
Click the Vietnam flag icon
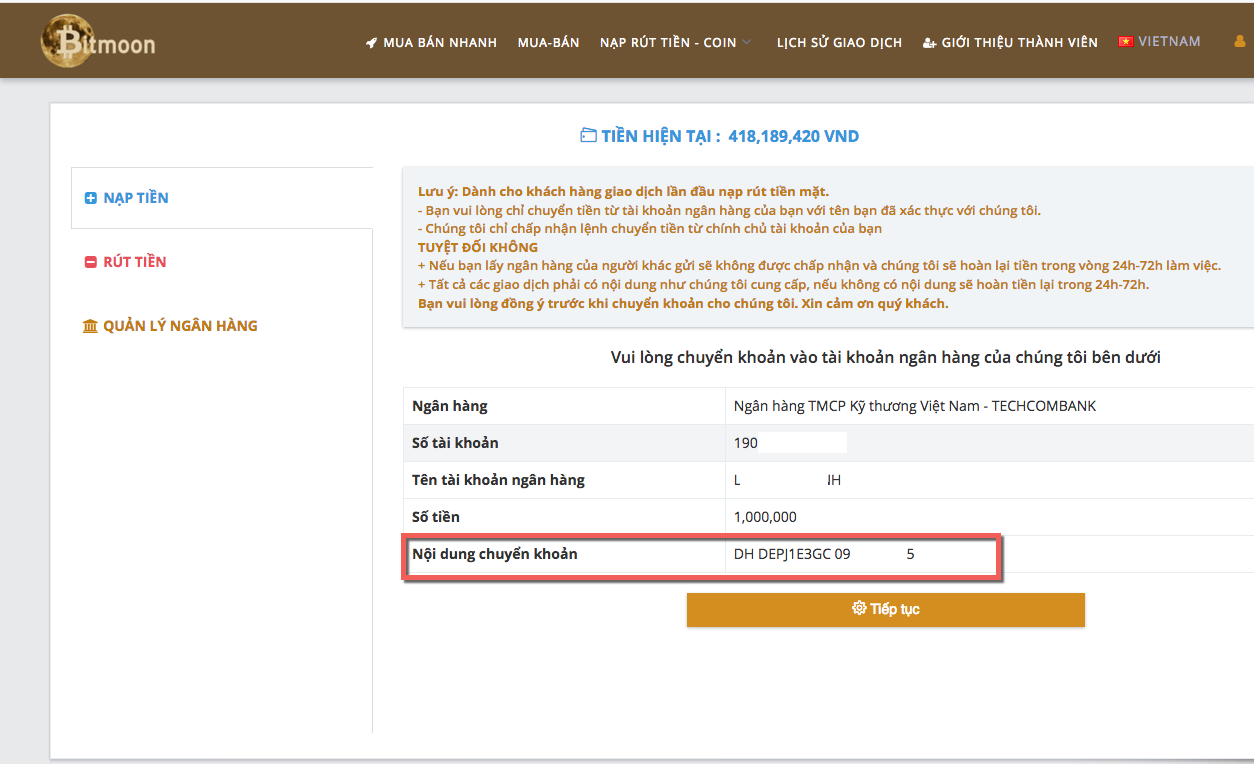1125,42
